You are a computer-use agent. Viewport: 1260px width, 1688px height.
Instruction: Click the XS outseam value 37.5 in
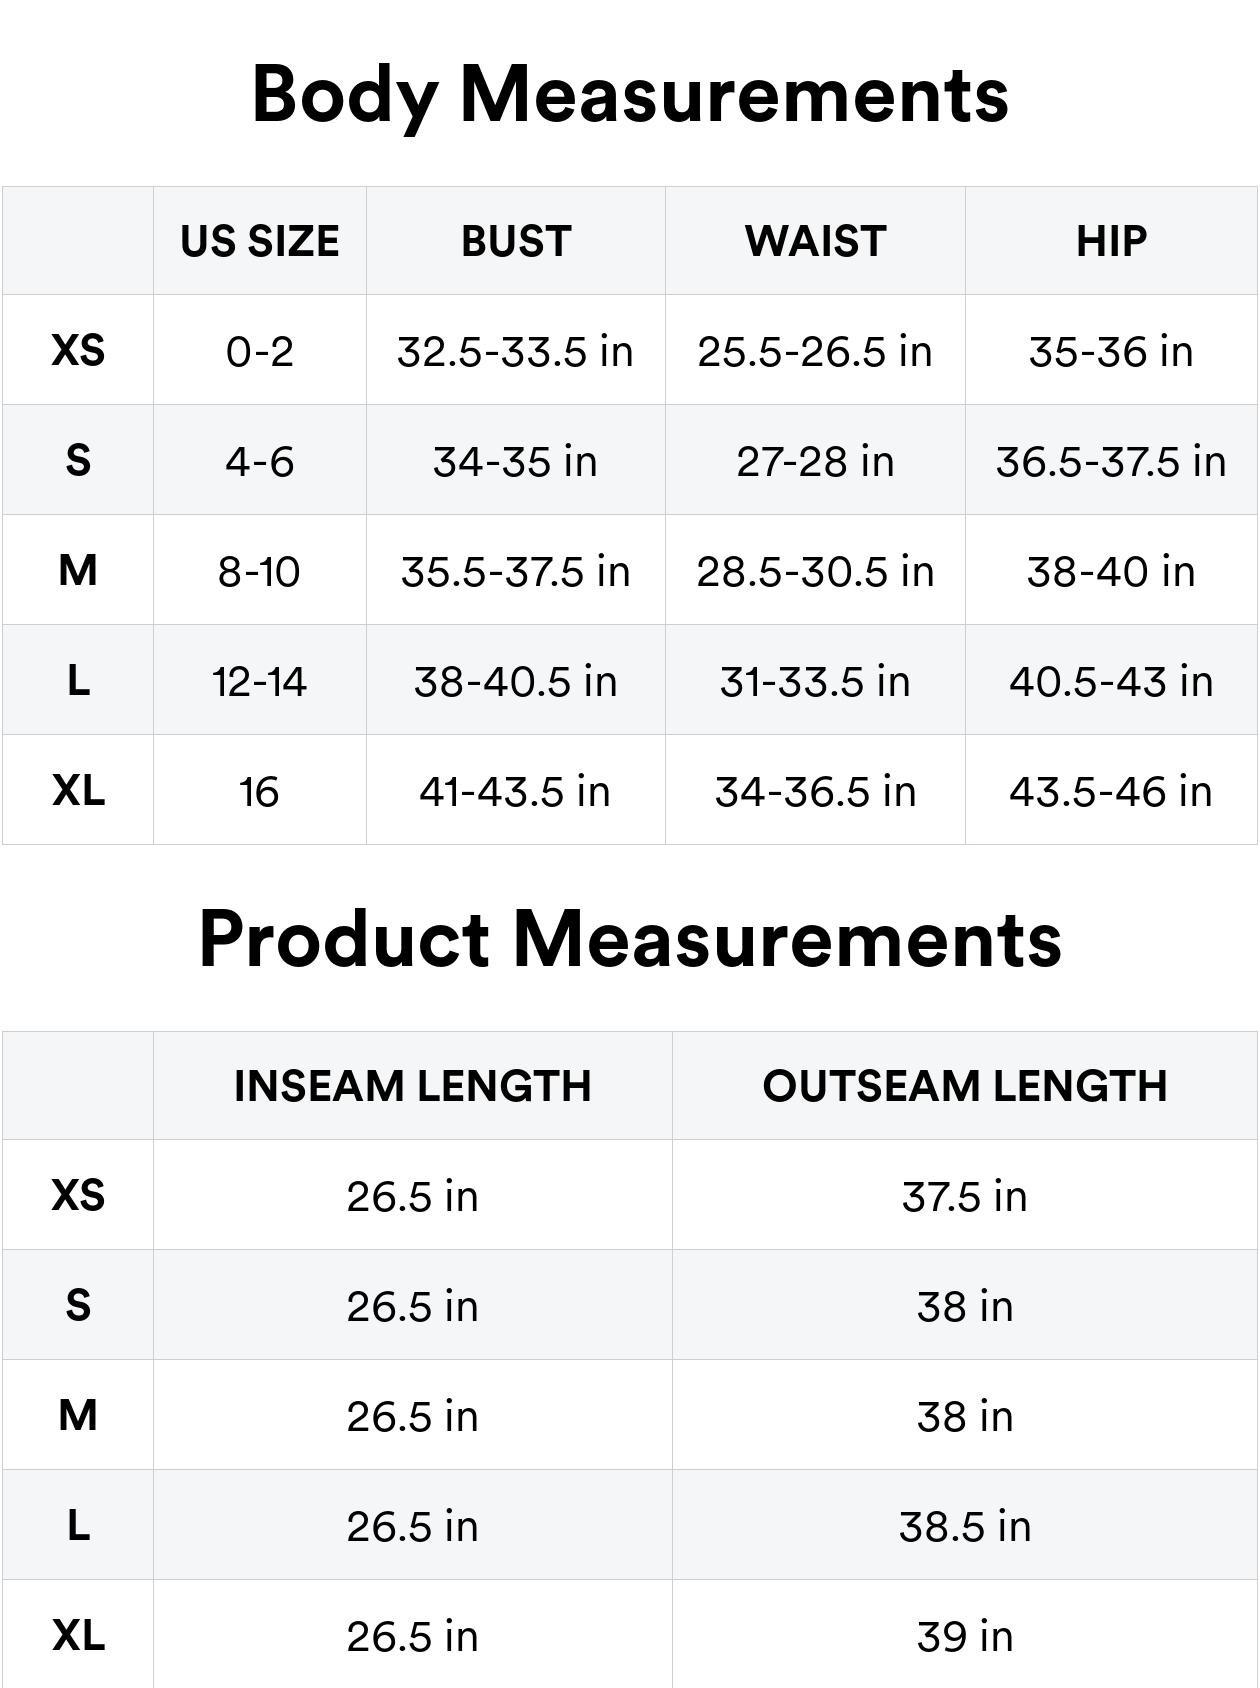pyautogui.click(x=965, y=1197)
